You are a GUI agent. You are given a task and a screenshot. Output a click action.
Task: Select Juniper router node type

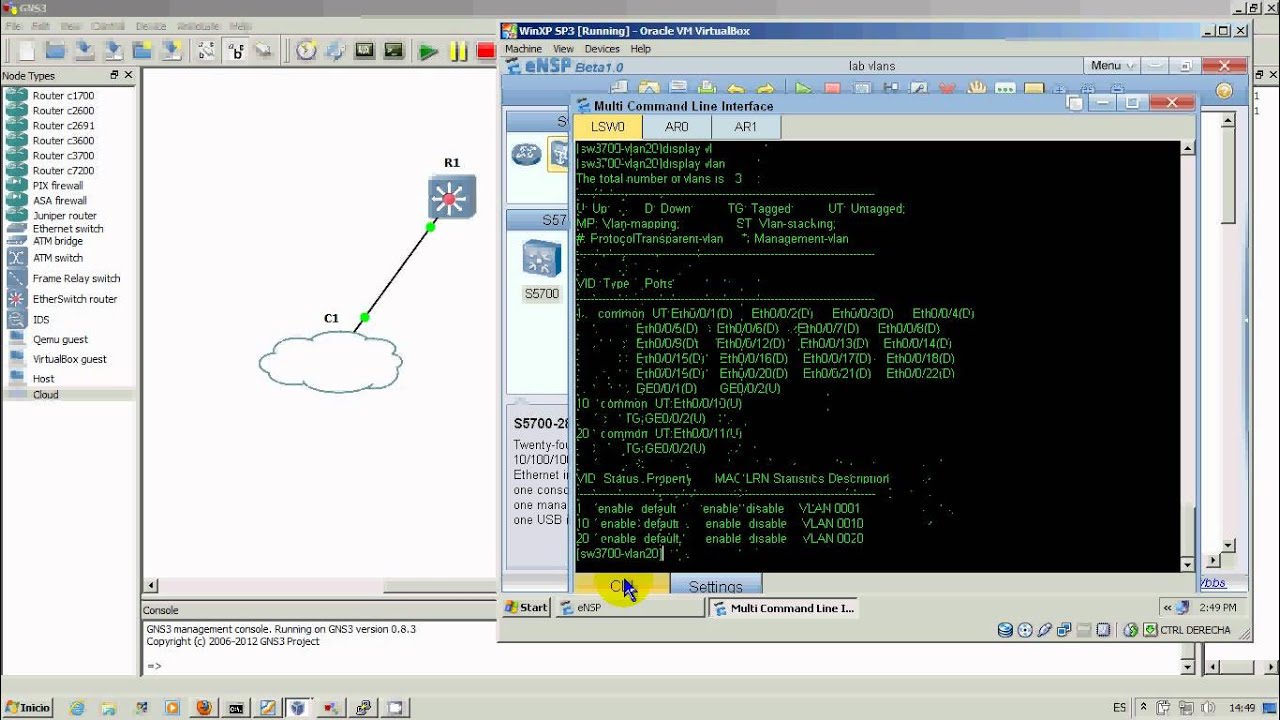click(64, 216)
